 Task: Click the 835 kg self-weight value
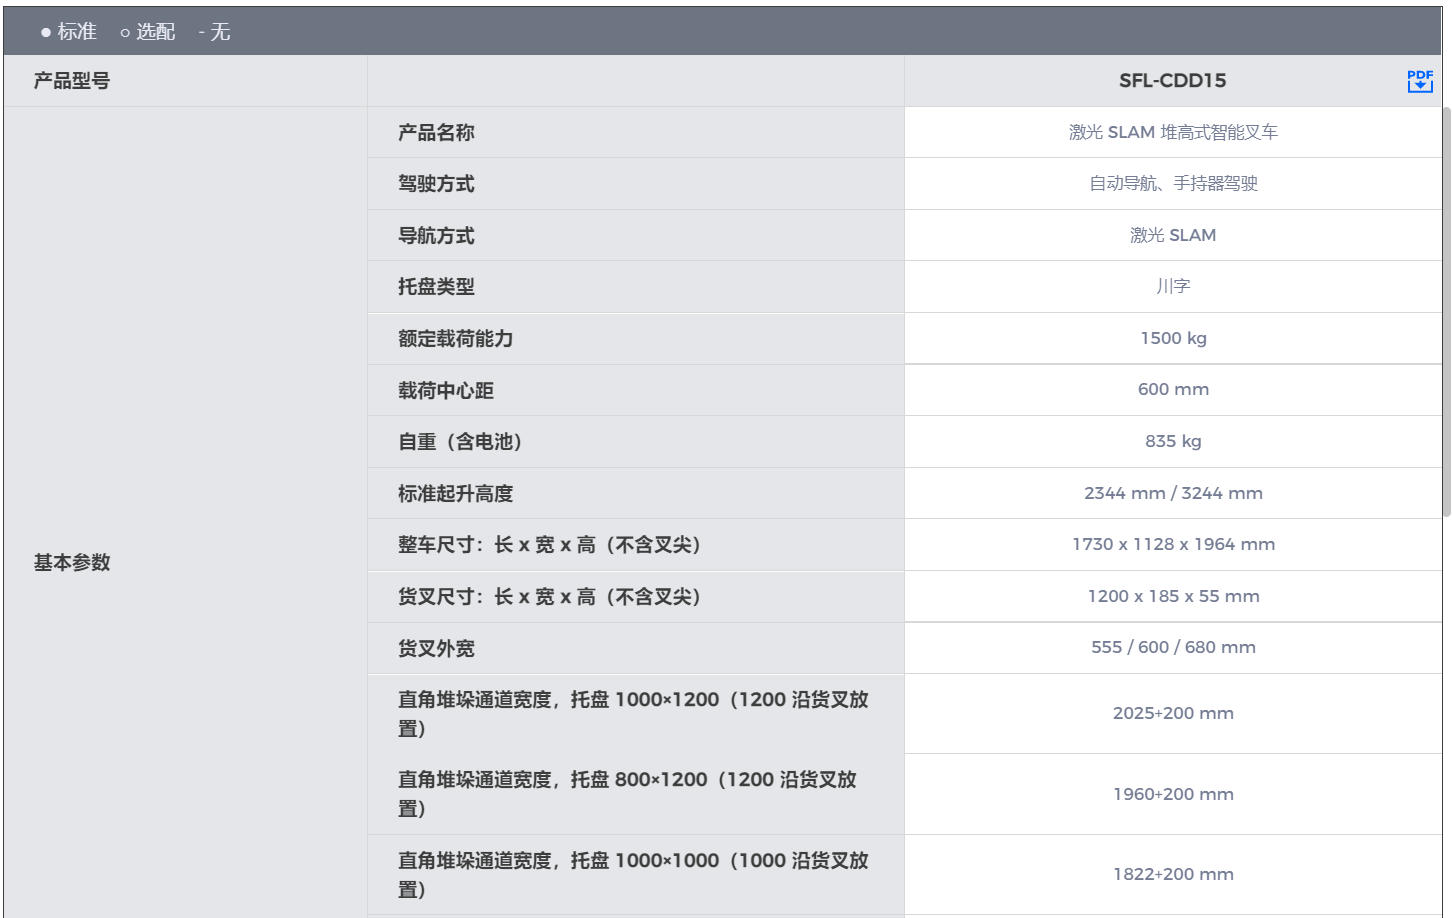(x=1172, y=441)
